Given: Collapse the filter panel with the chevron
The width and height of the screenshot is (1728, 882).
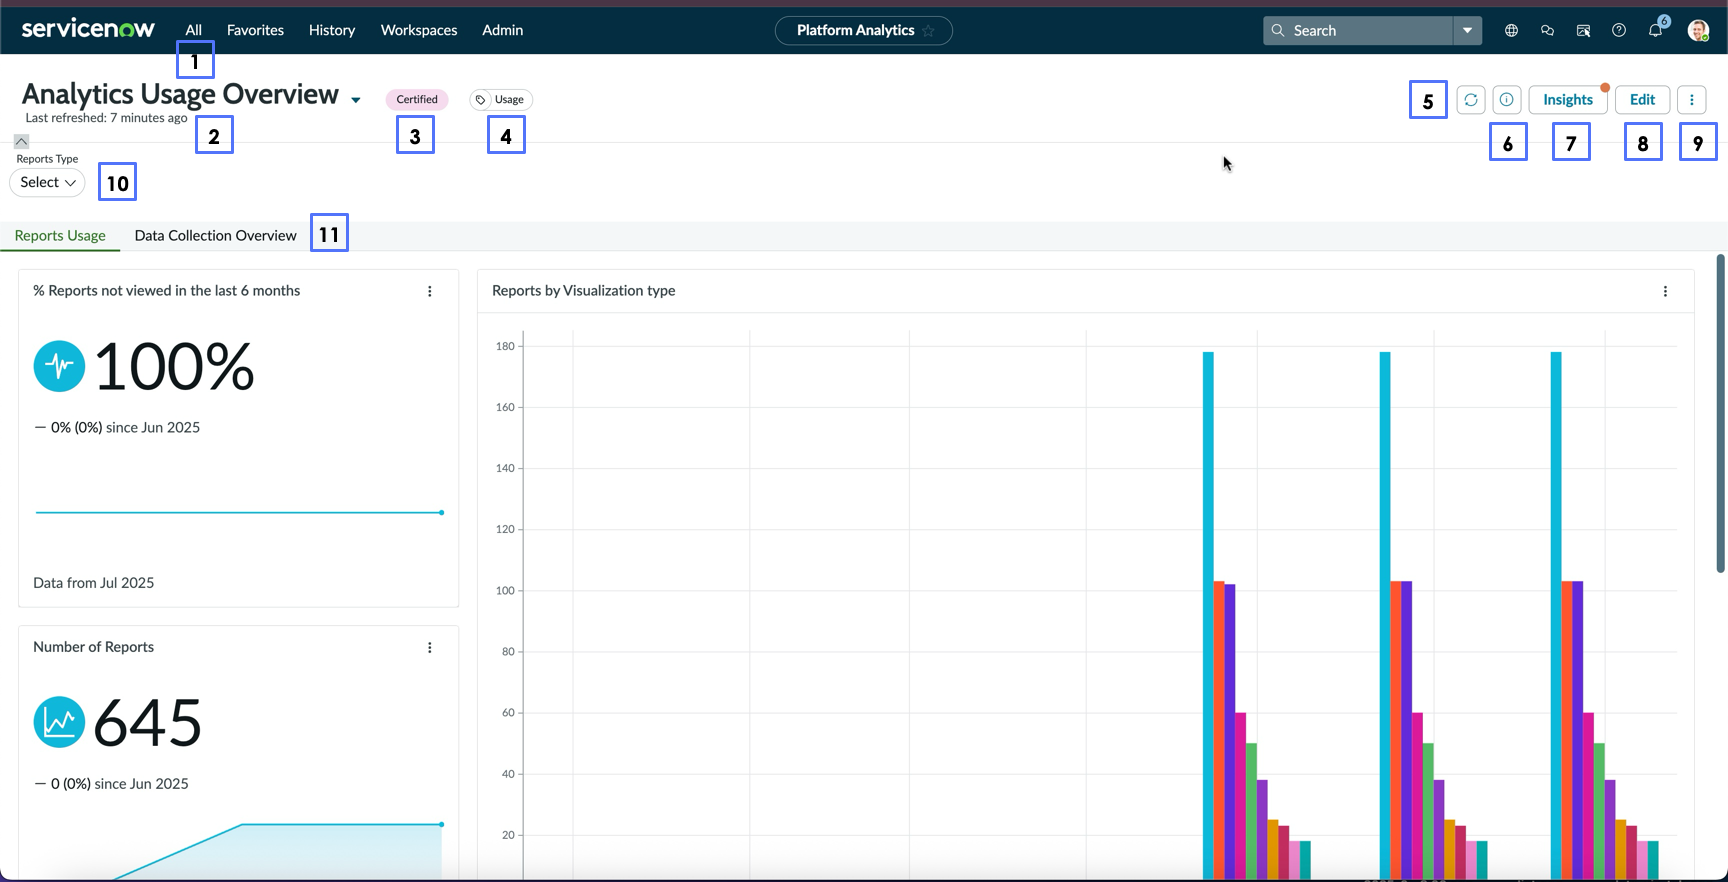Looking at the screenshot, I should click(x=21, y=141).
